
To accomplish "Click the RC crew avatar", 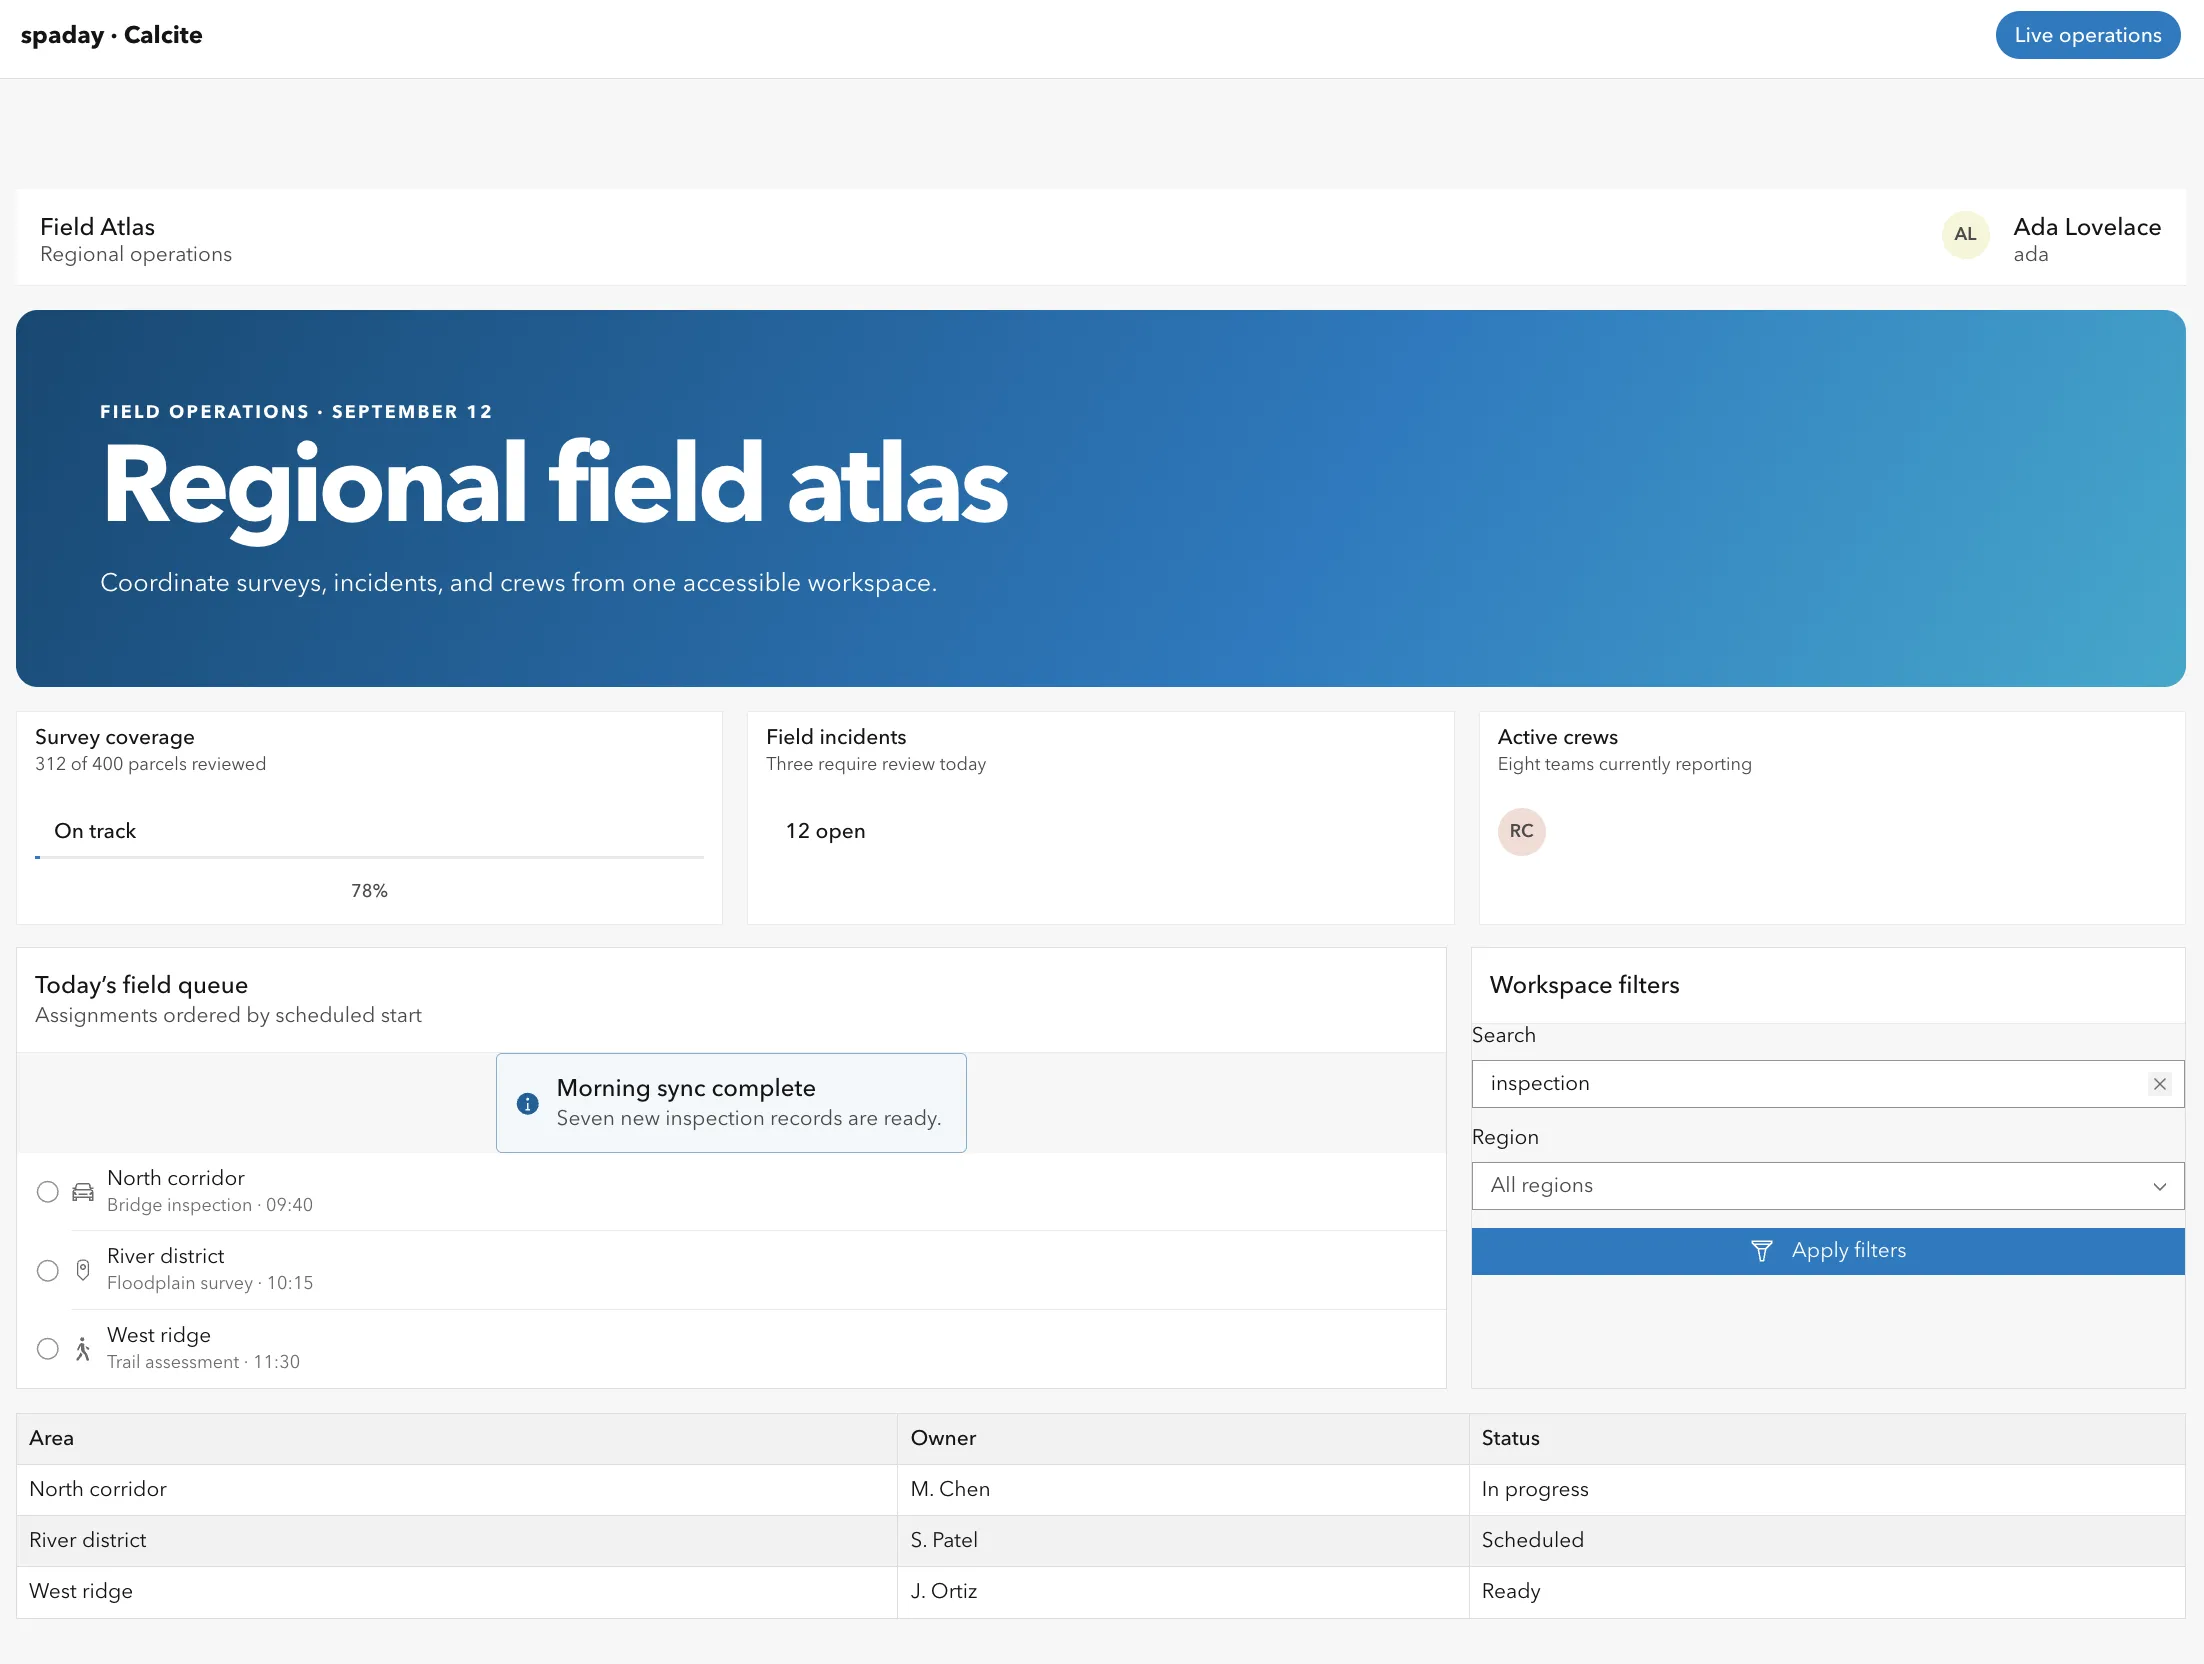I will (x=1521, y=831).
